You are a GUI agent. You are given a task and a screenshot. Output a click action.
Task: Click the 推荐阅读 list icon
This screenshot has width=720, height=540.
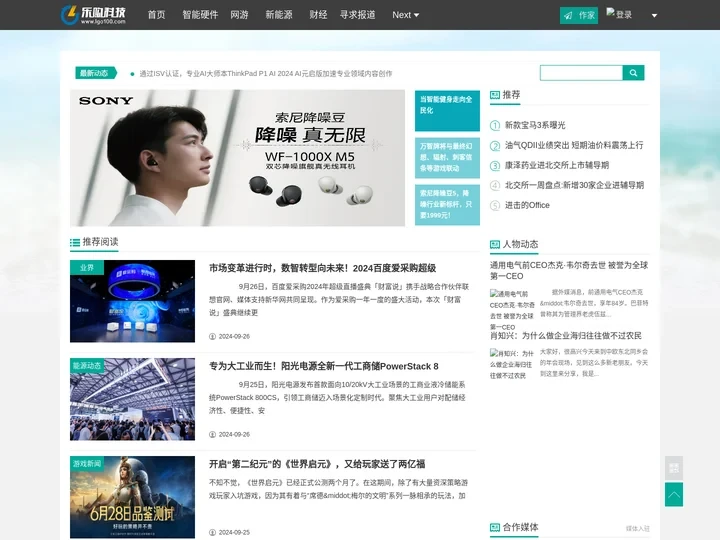click(x=75, y=242)
